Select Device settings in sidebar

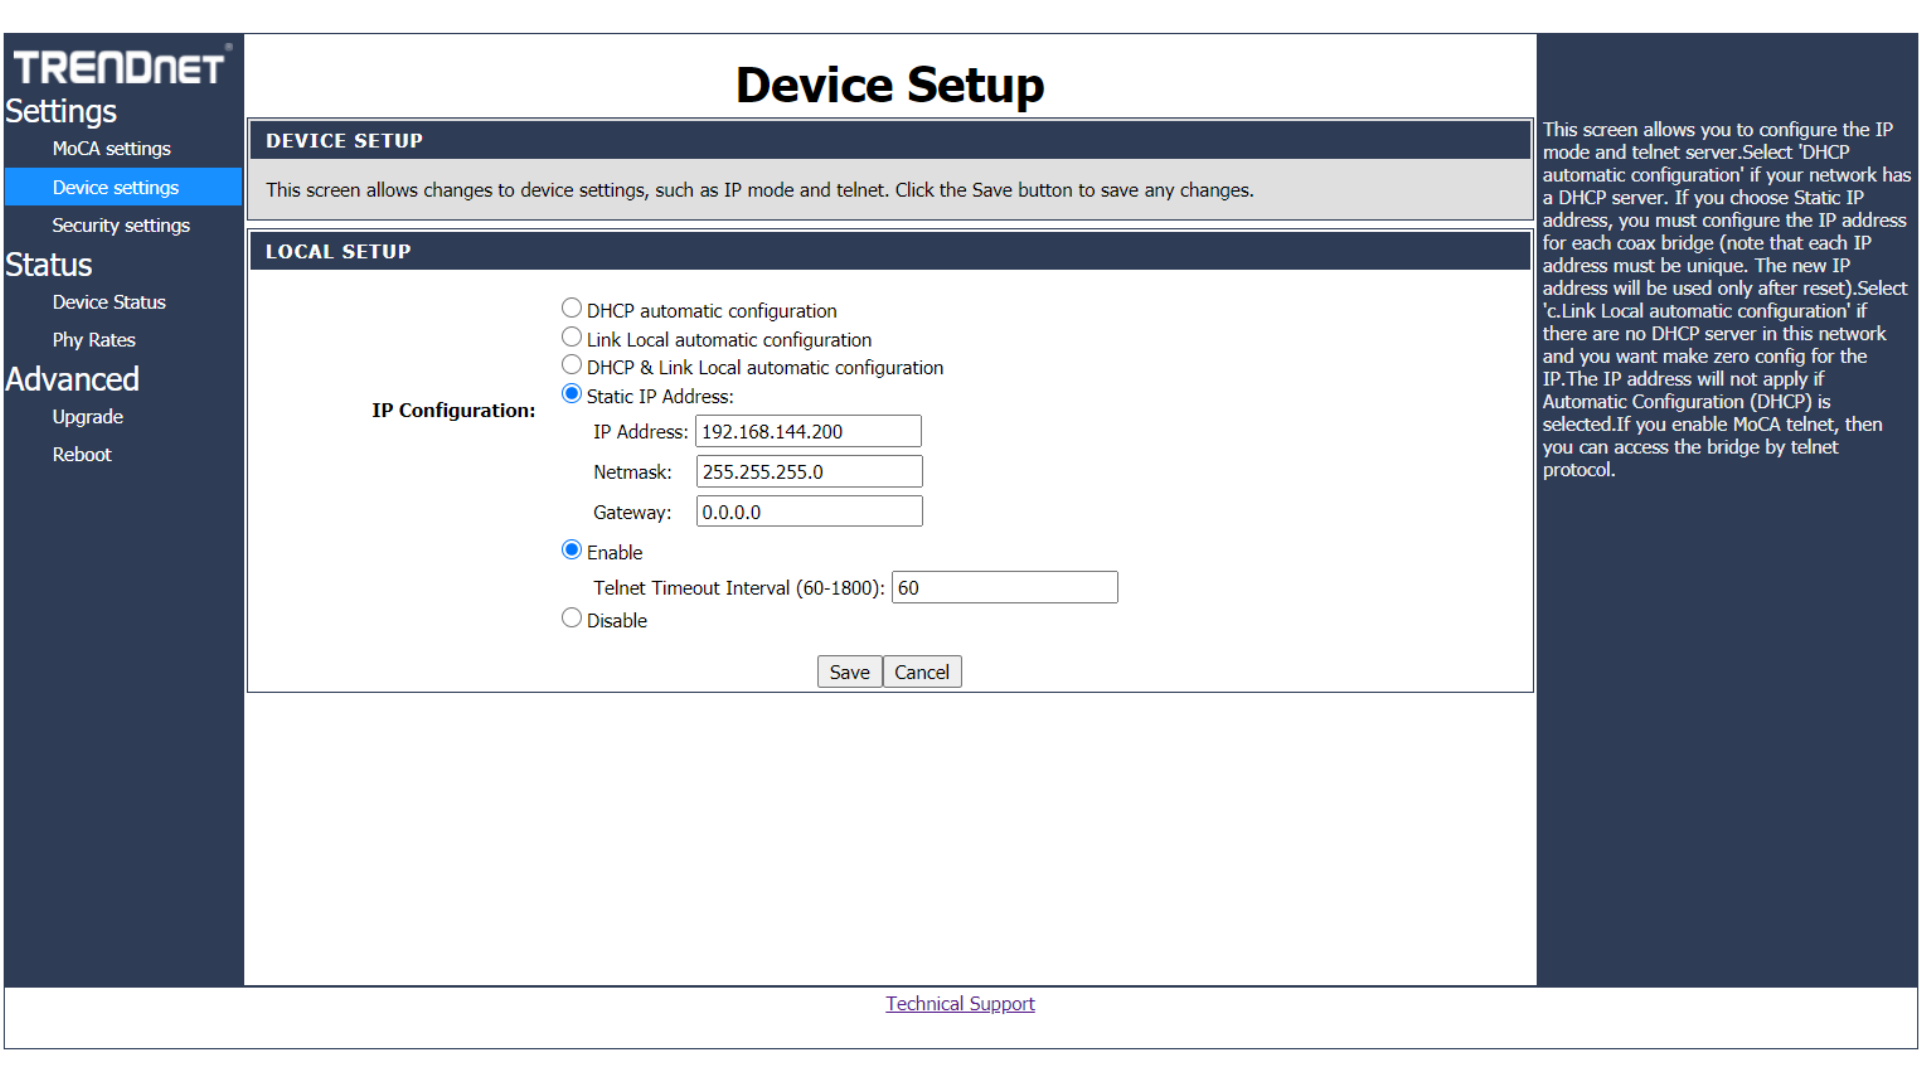tap(115, 188)
